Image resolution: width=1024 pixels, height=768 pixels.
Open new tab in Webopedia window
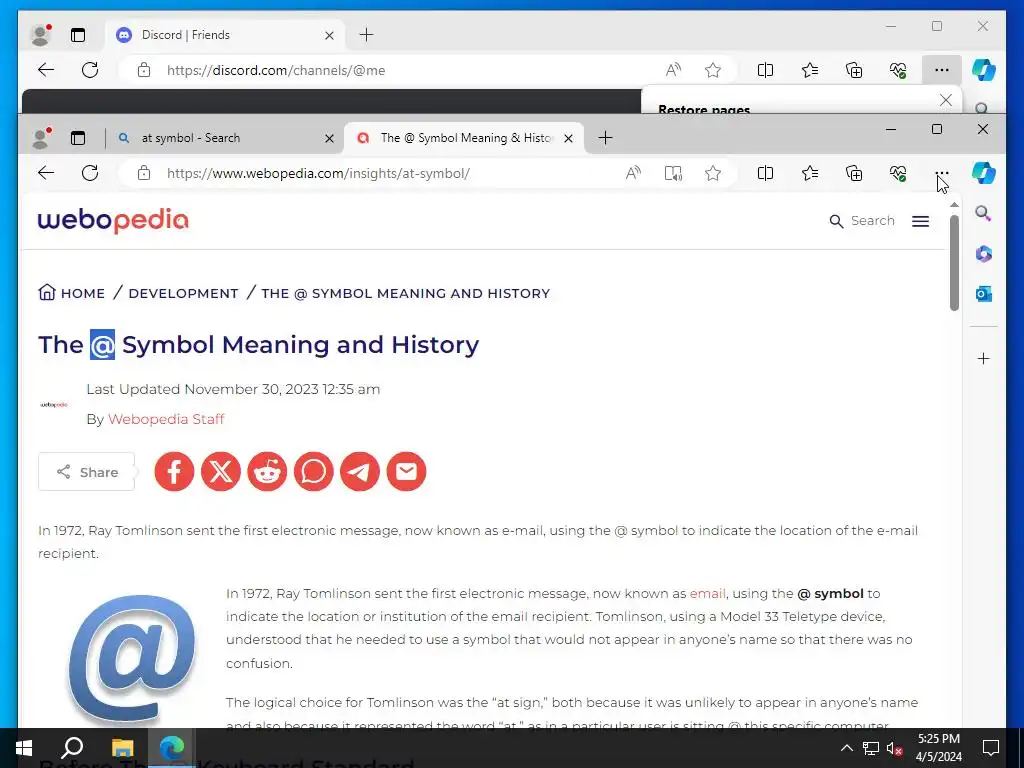pos(605,138)
